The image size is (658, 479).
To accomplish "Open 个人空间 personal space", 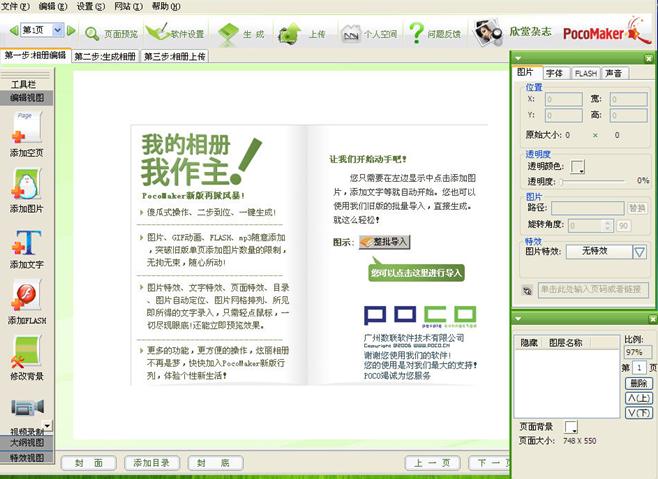I will [x=369, y=34].
